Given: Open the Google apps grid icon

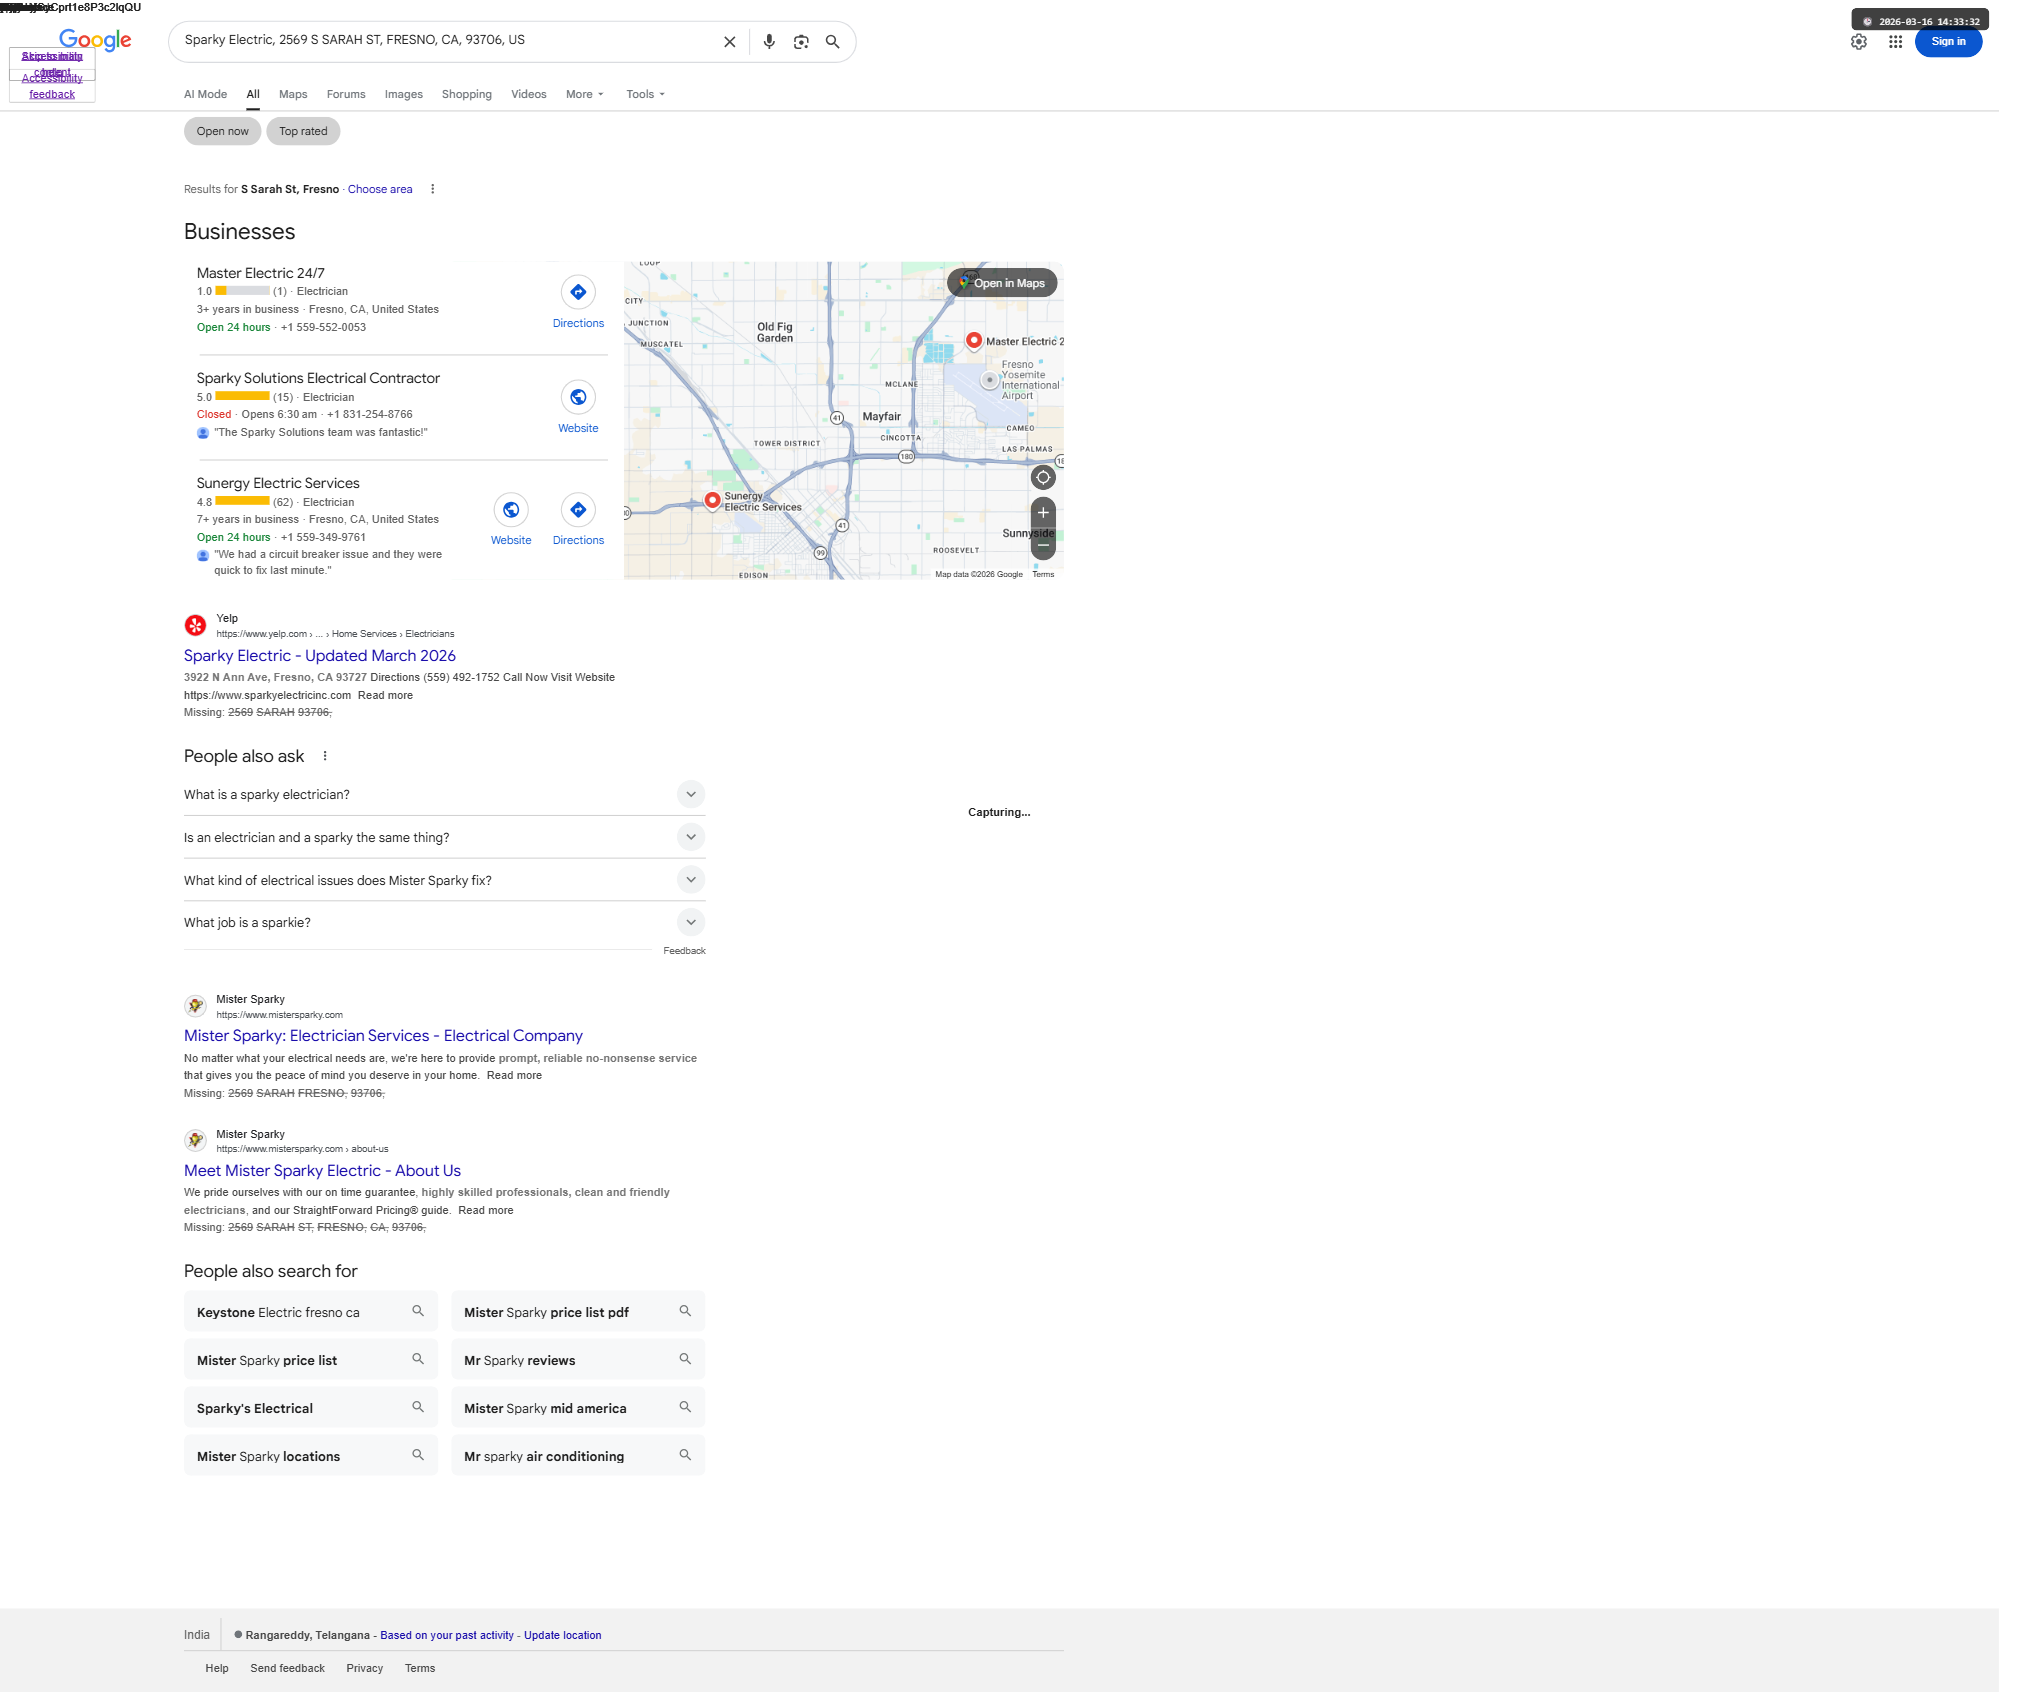Looking at the screenshot, I should coord(1894,42).
